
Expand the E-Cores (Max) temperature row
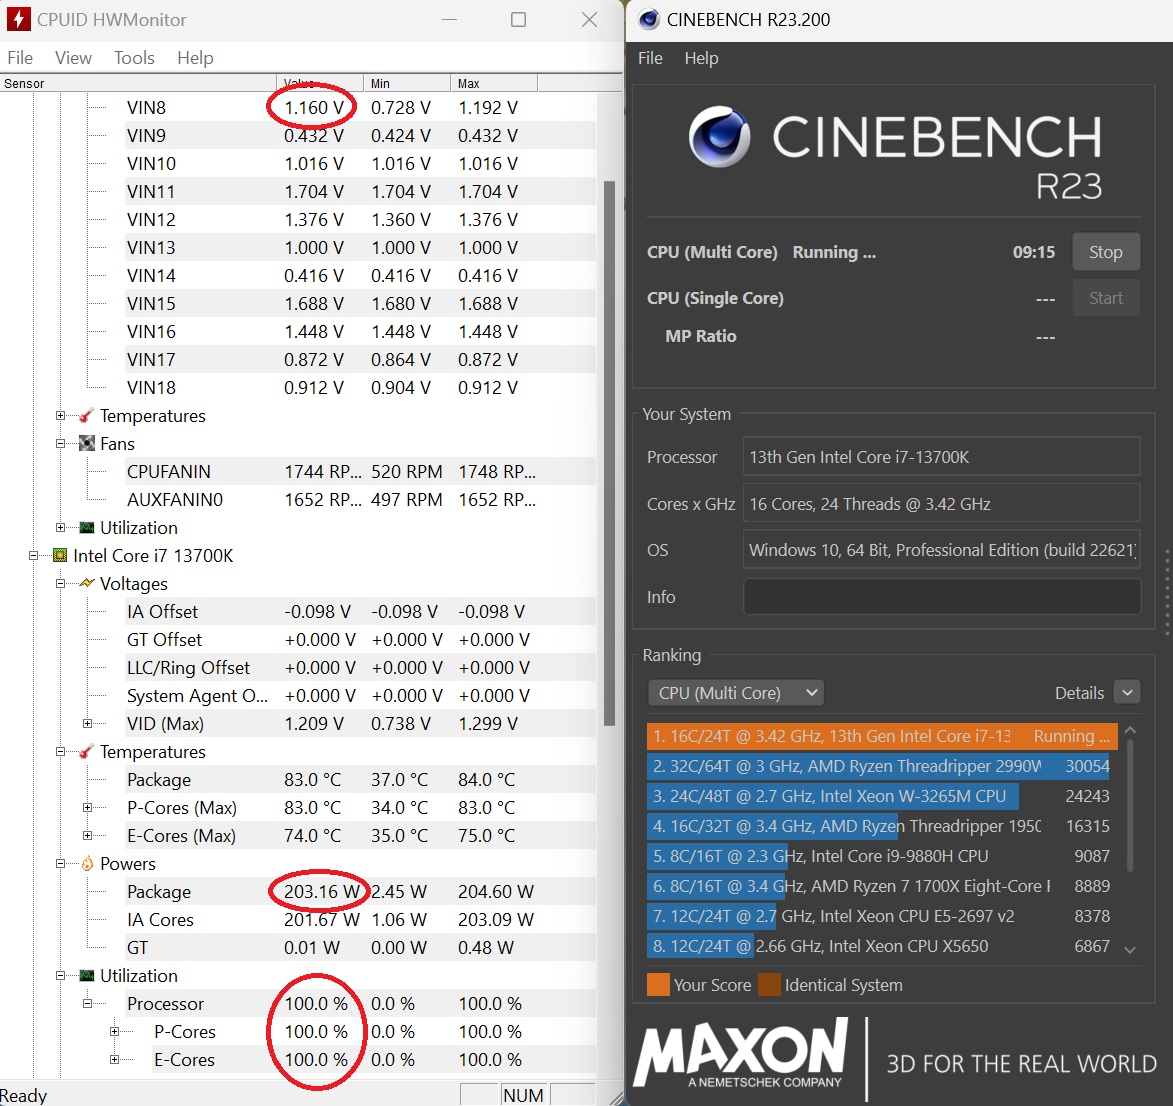point(88,835)
